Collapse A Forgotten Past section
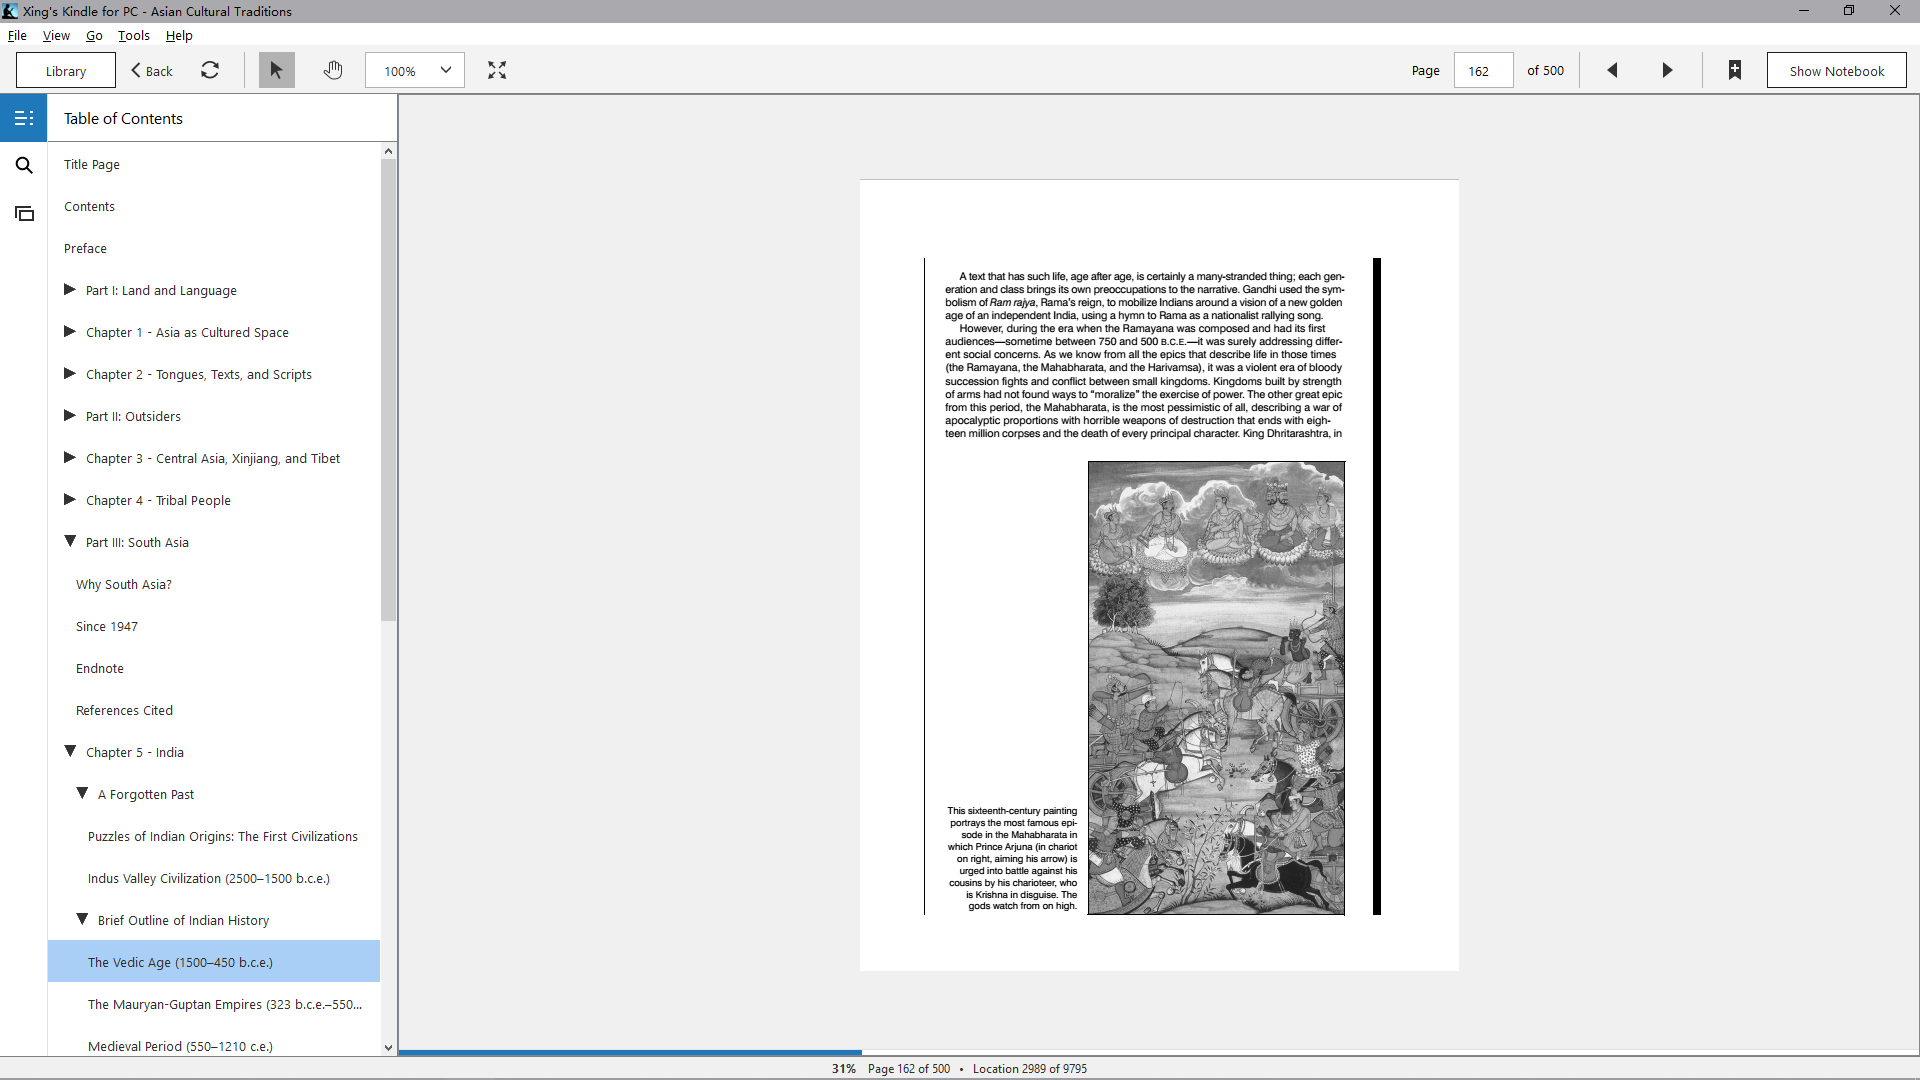The height and width of the screenshot is (1080, 1920). 82,794
